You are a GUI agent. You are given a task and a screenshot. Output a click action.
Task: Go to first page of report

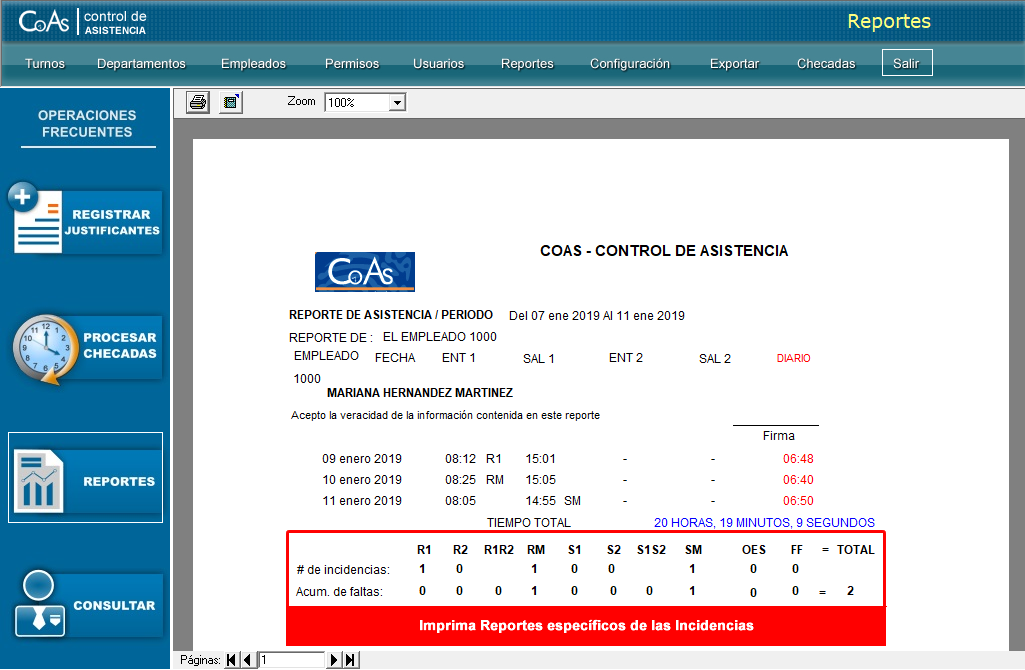coord(232,660)
